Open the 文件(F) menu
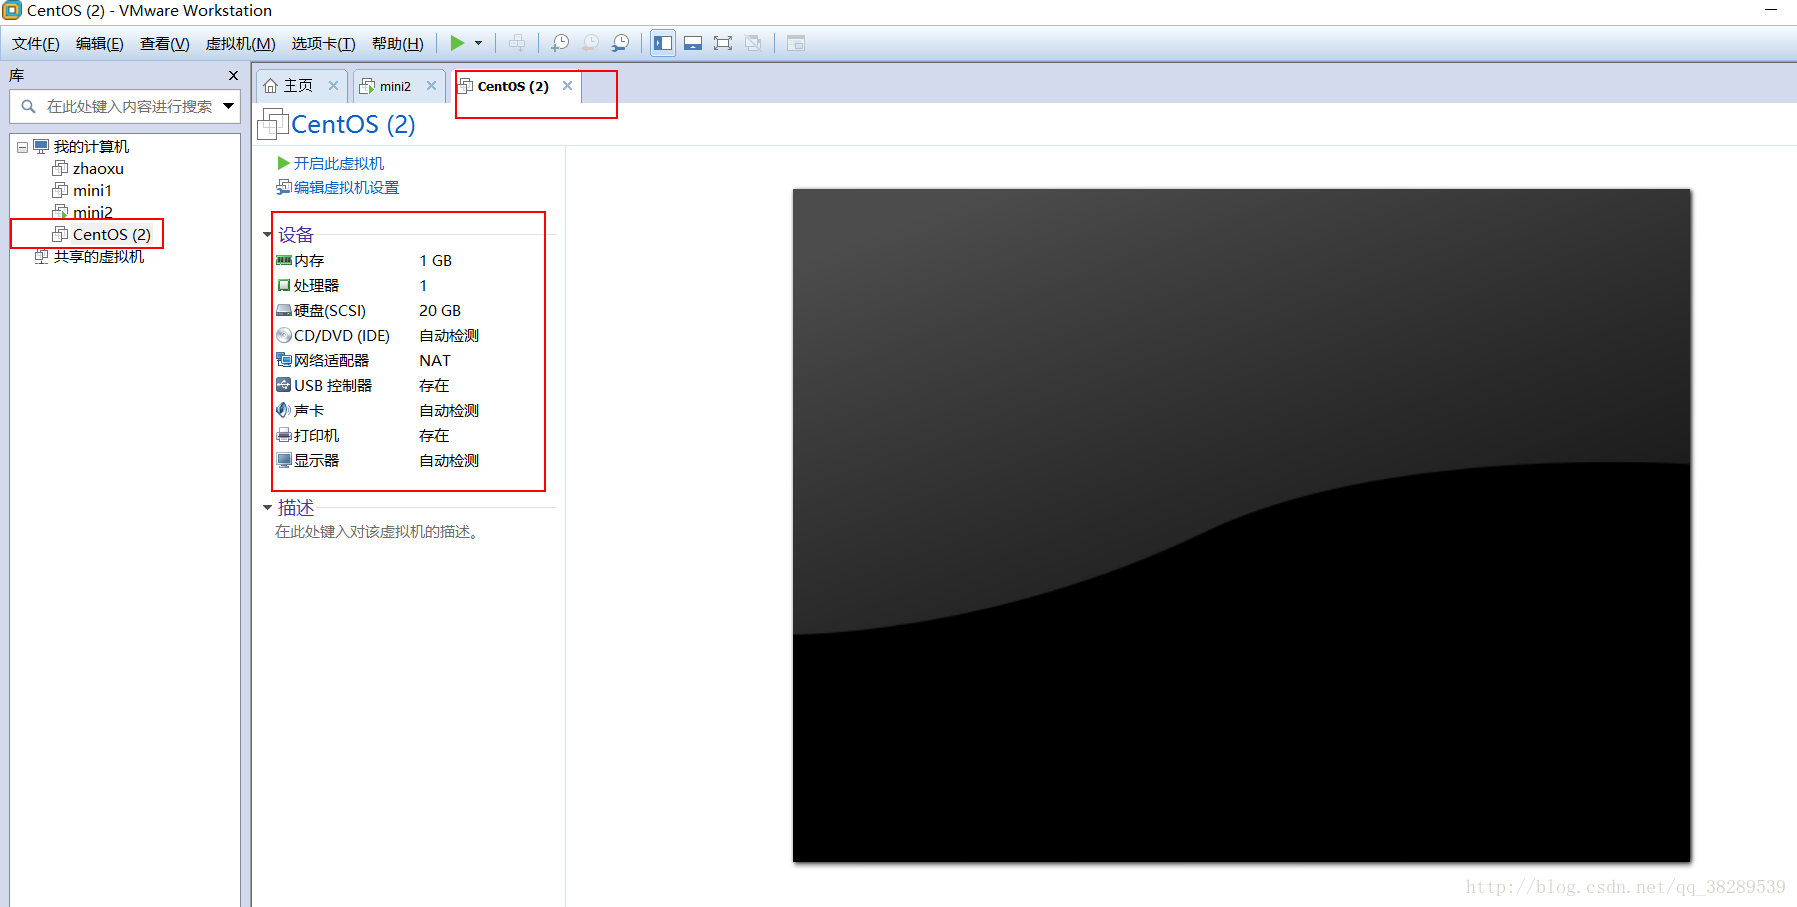1797x907 pixels. click(x=36, y=43)
